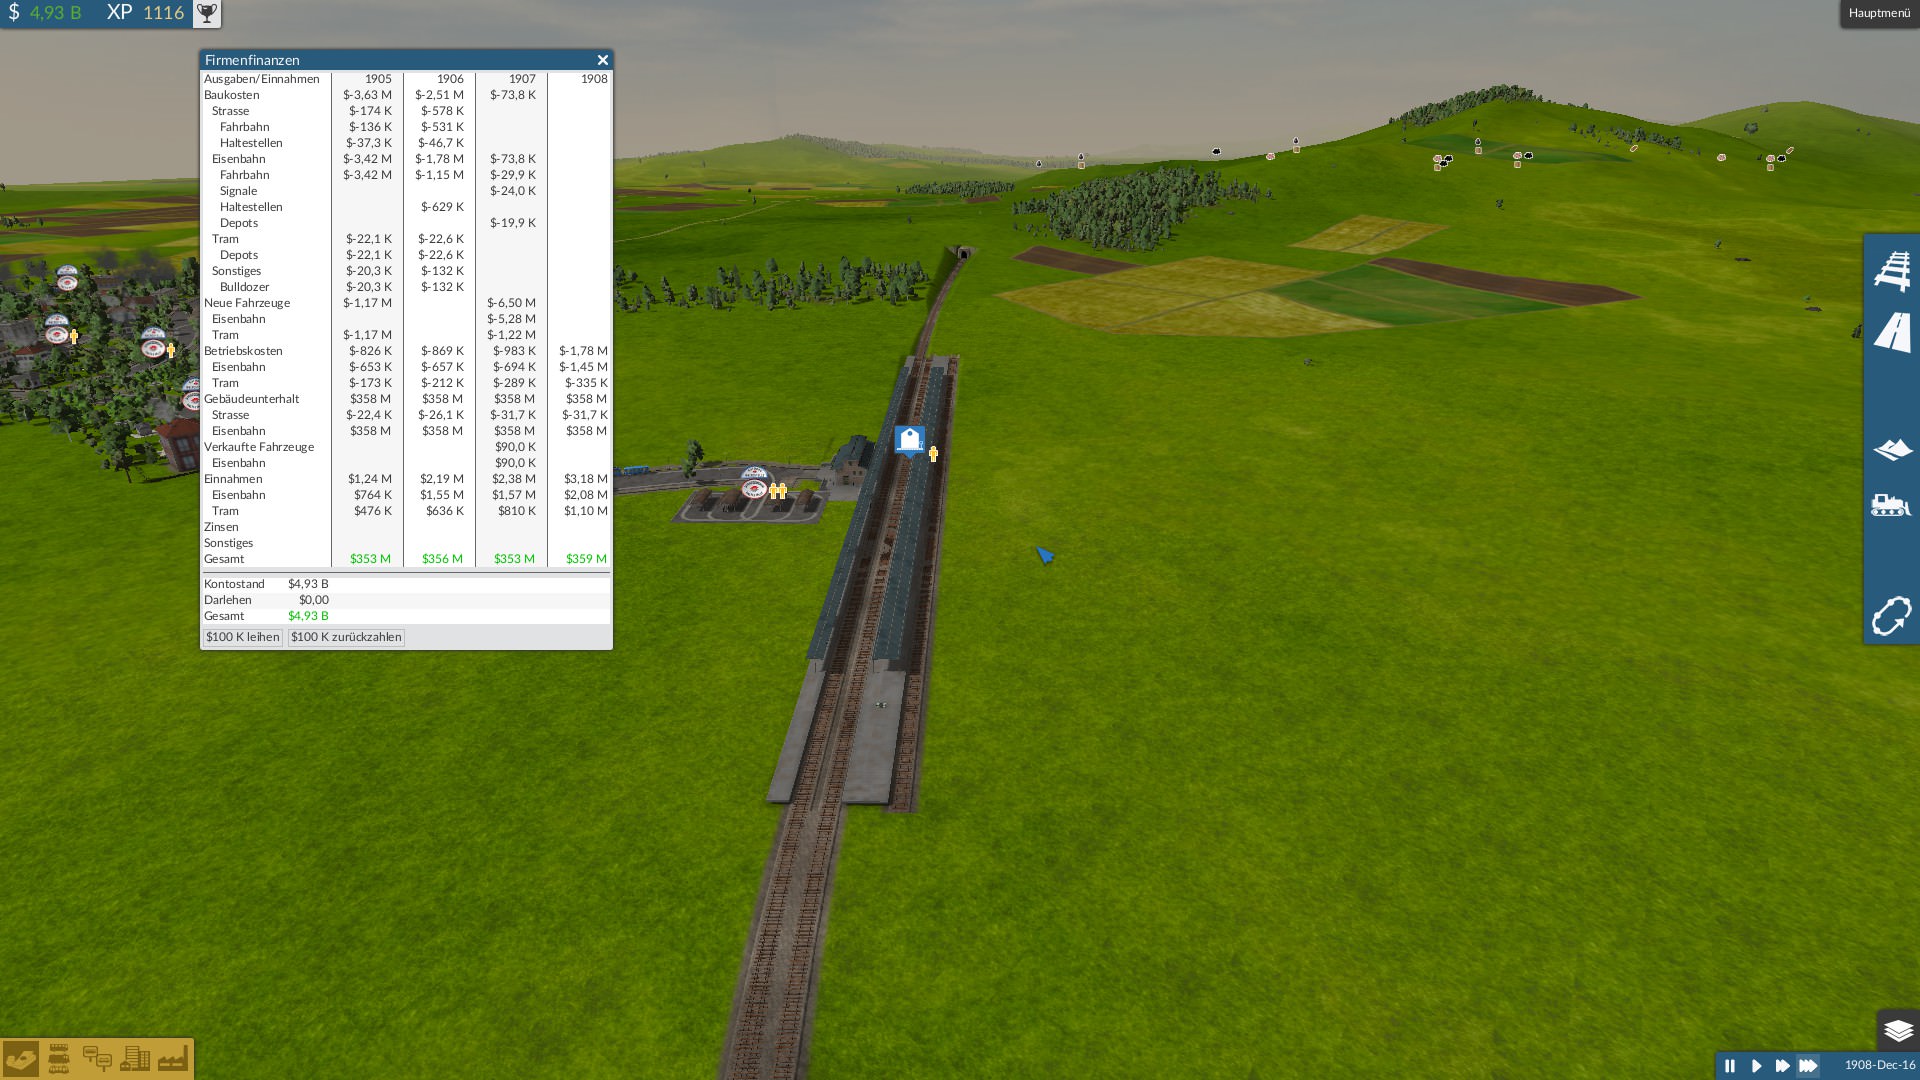Click the Gebäudeunterhalt row label
The height and width of the screenshot is (1080, 1920).
[x=251, y=399]
